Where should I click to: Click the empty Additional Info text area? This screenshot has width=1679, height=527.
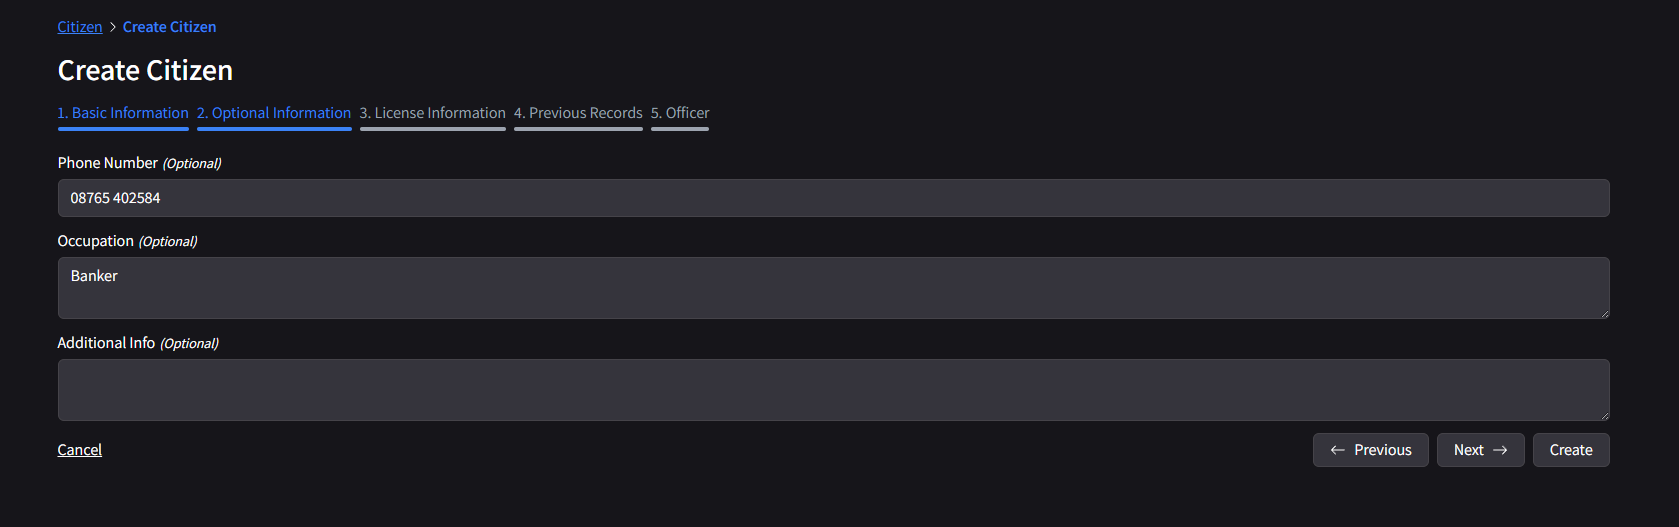click(833, 390)
